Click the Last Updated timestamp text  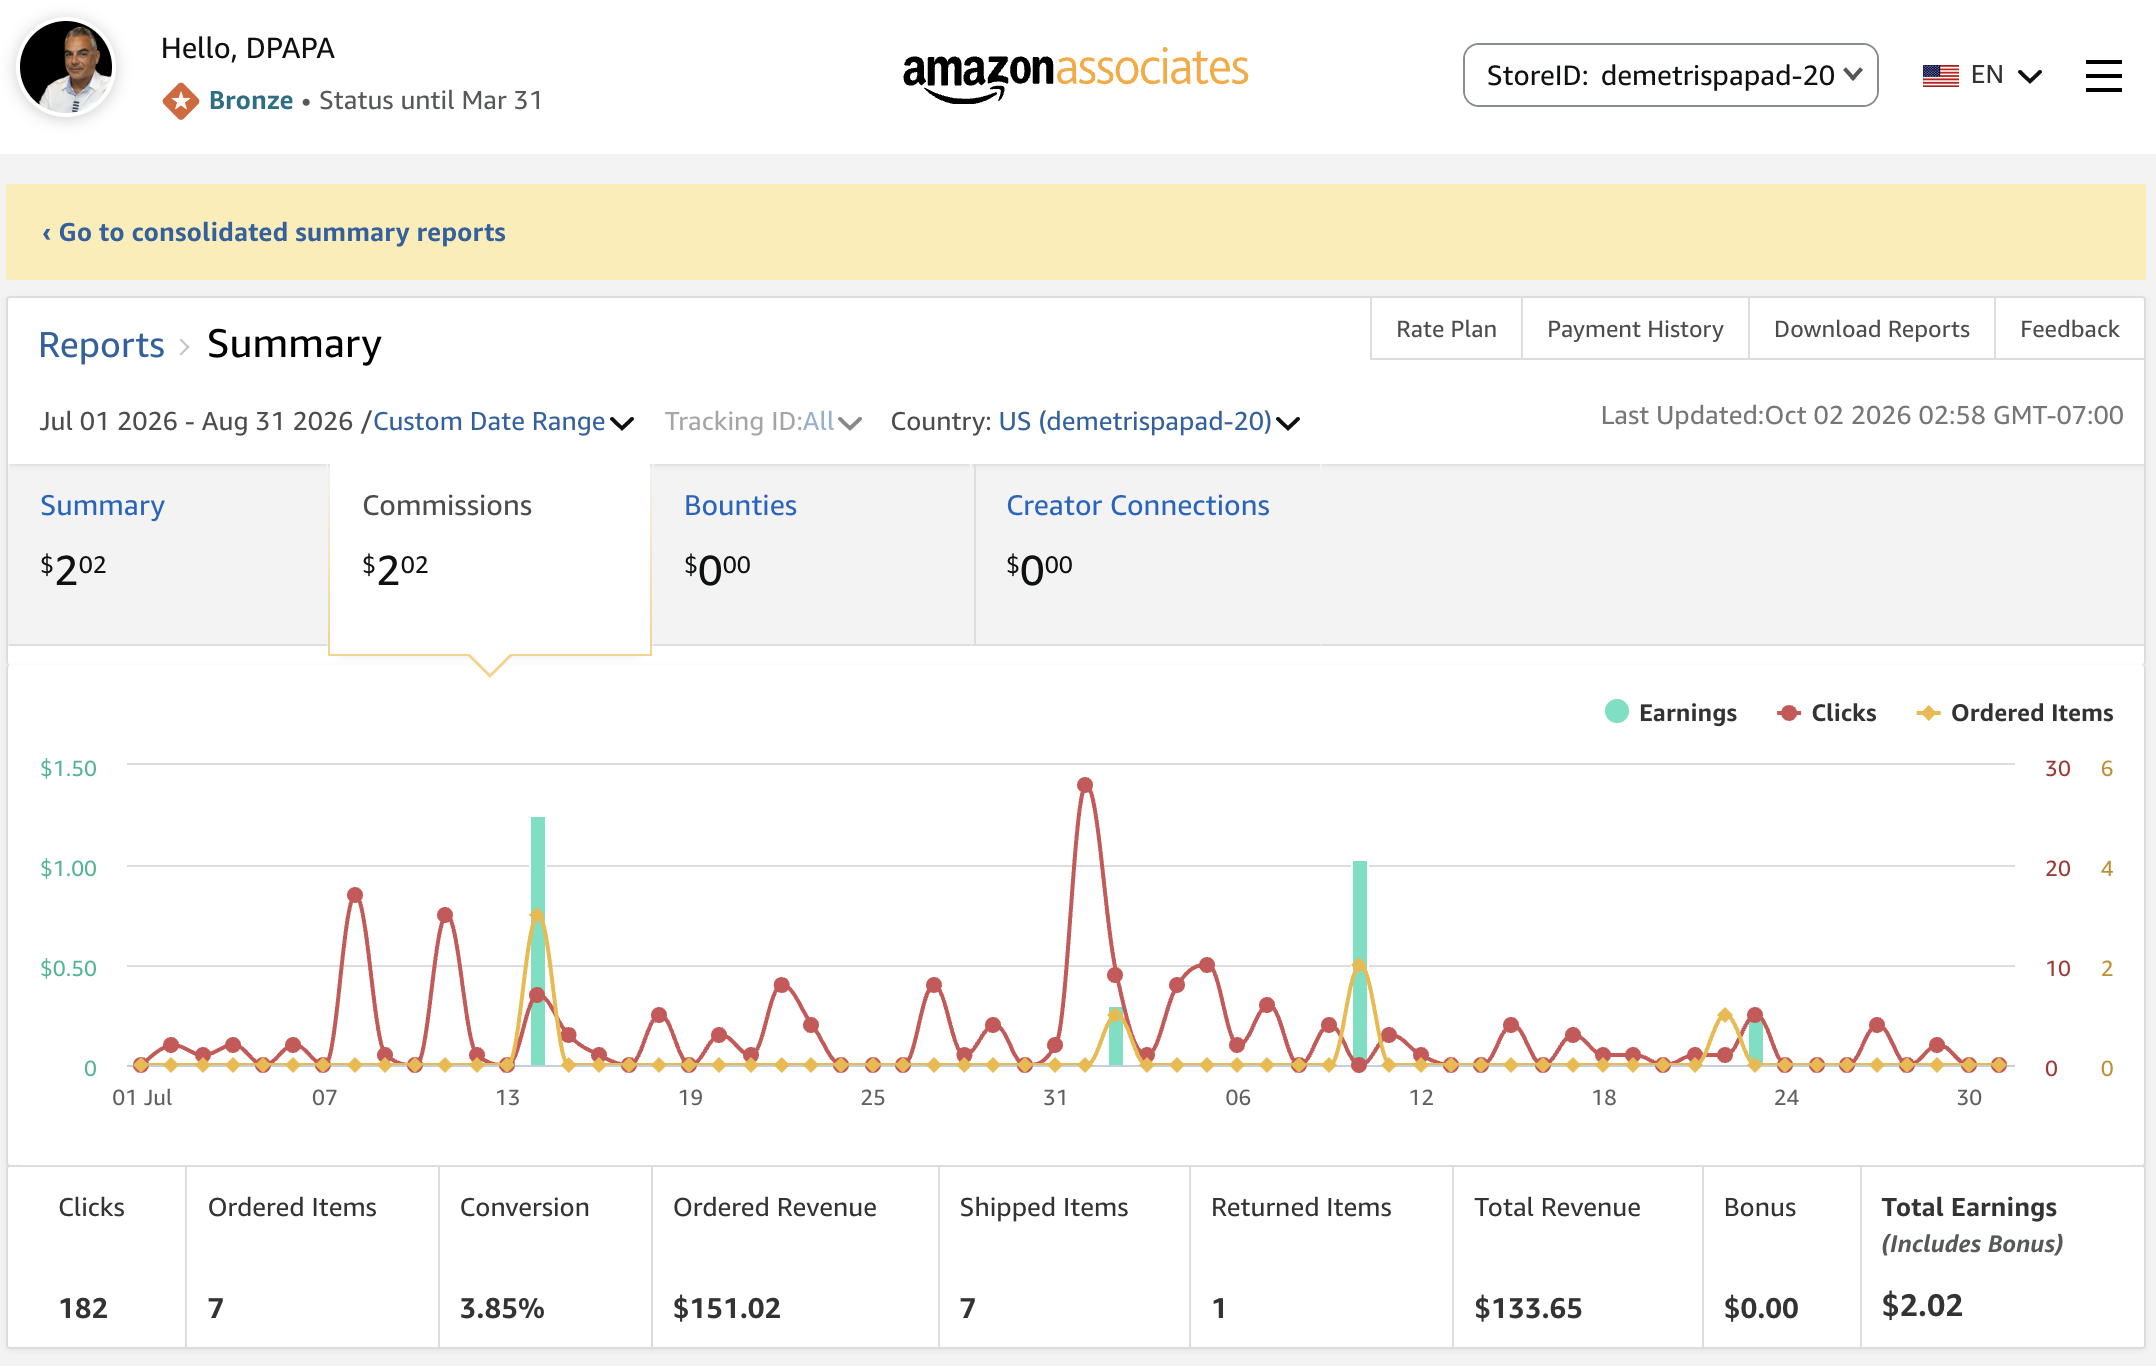1862,415
